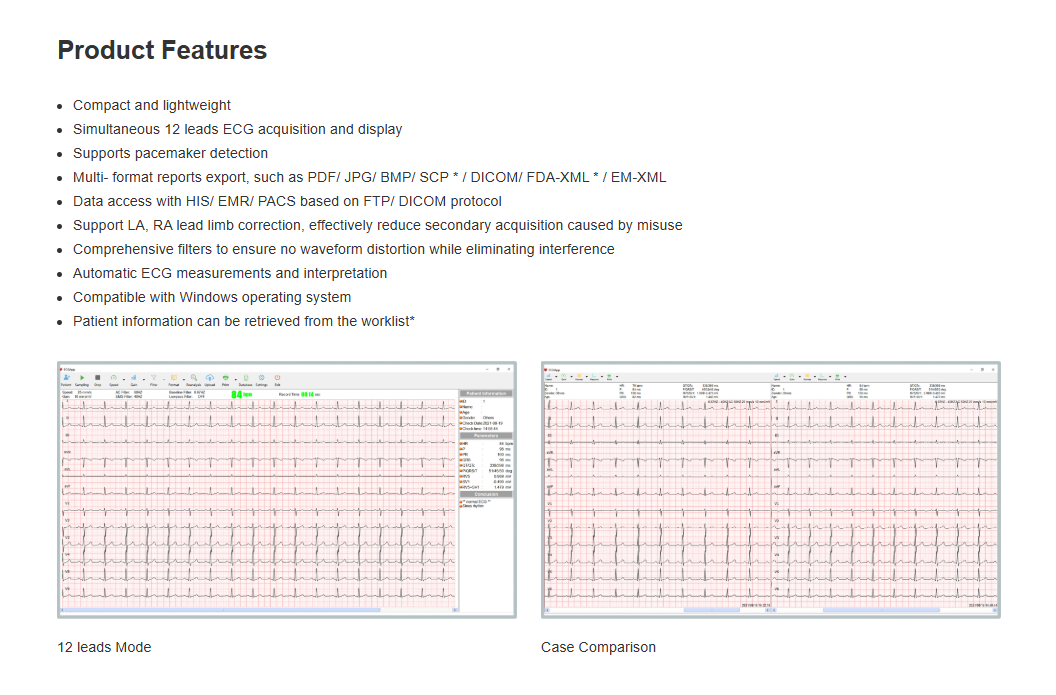Open Speed dropdown arrow in Case Comparison right pane
The height and width of the screenshot is (695, 1056).
(x=785, y=376)
